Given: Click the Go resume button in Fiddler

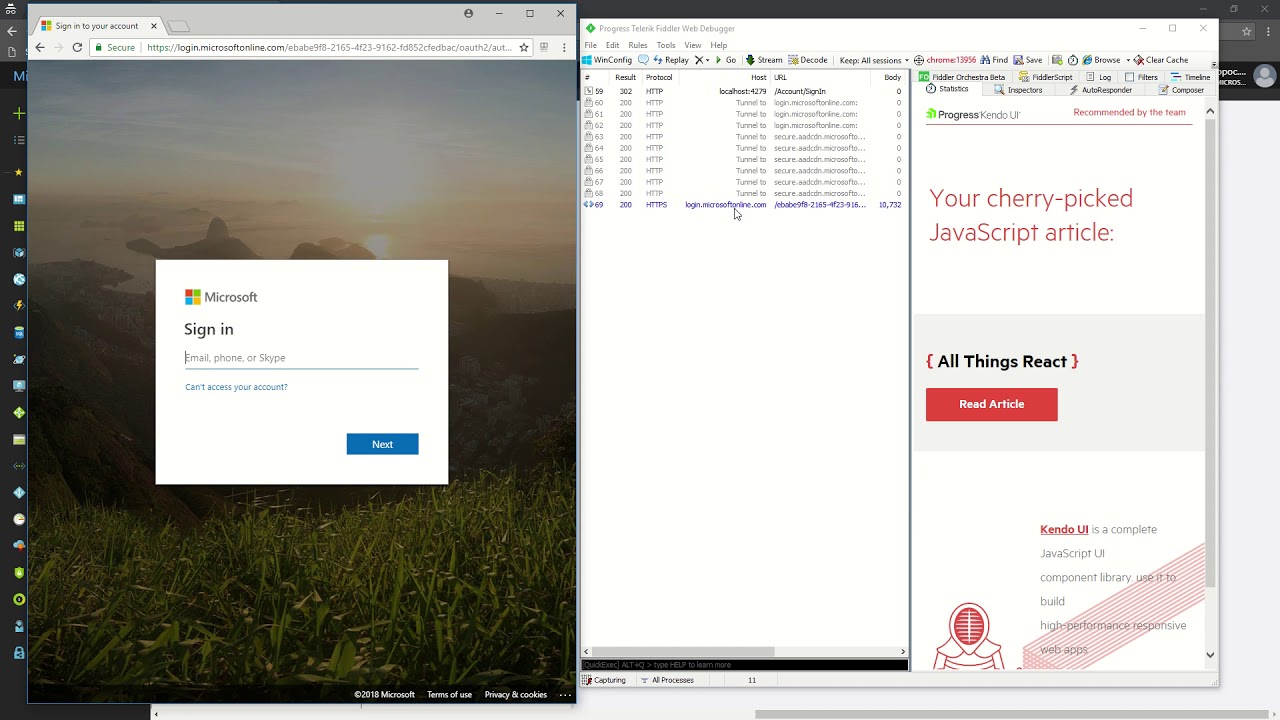Looking at the screenshot, I should coord(726,60).
